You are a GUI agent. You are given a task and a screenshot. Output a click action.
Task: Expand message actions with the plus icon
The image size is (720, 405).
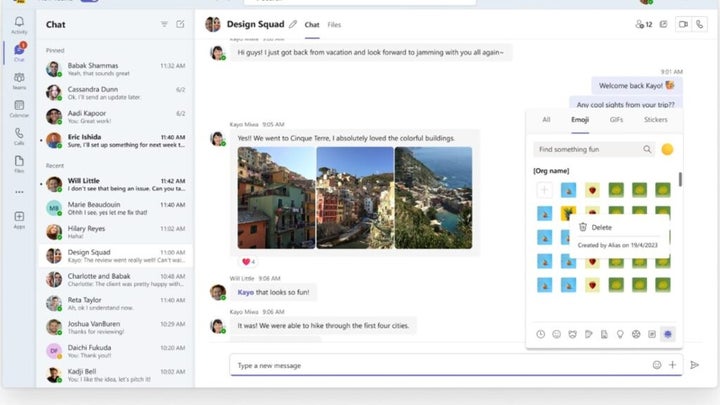[673, 365]
